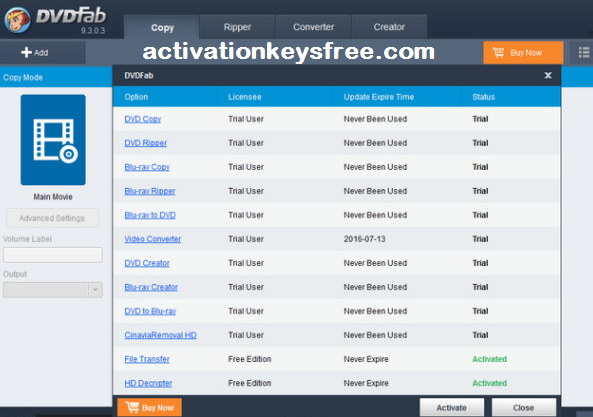593x417 pixels.
Task: Open the Blu-ray Ripper link
Action: point(150,191)
